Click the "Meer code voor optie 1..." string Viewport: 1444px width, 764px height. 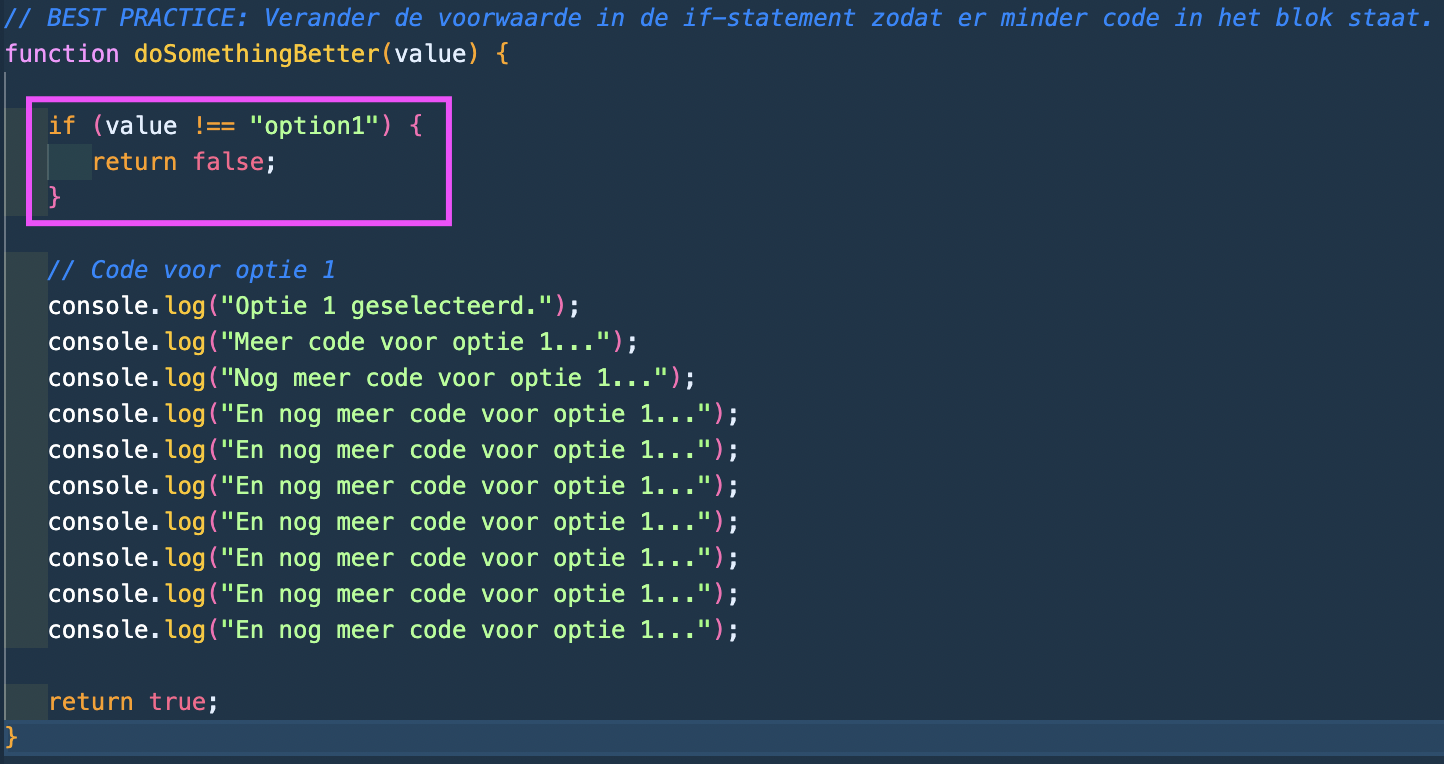pyautogui.click(x=422, y=342)
